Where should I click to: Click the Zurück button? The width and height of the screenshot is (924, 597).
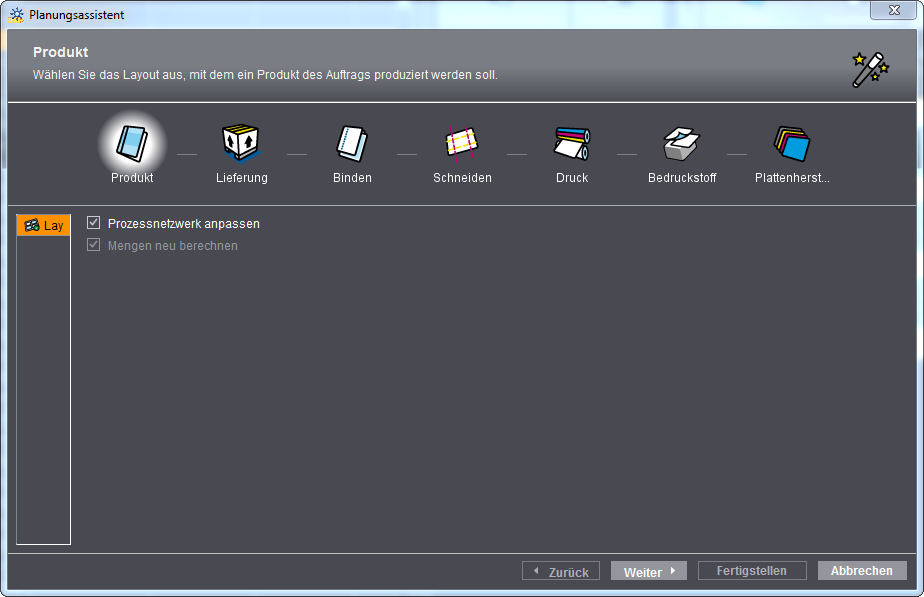(x=561, y=571)
